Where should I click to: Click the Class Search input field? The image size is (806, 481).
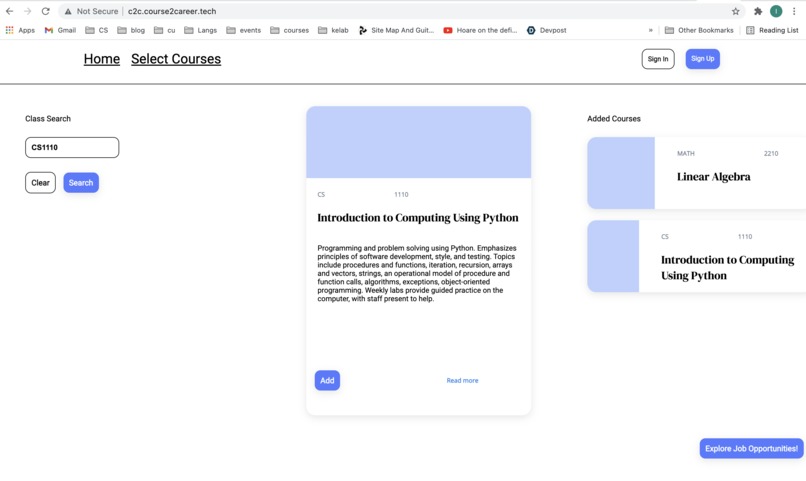point(72,147)
